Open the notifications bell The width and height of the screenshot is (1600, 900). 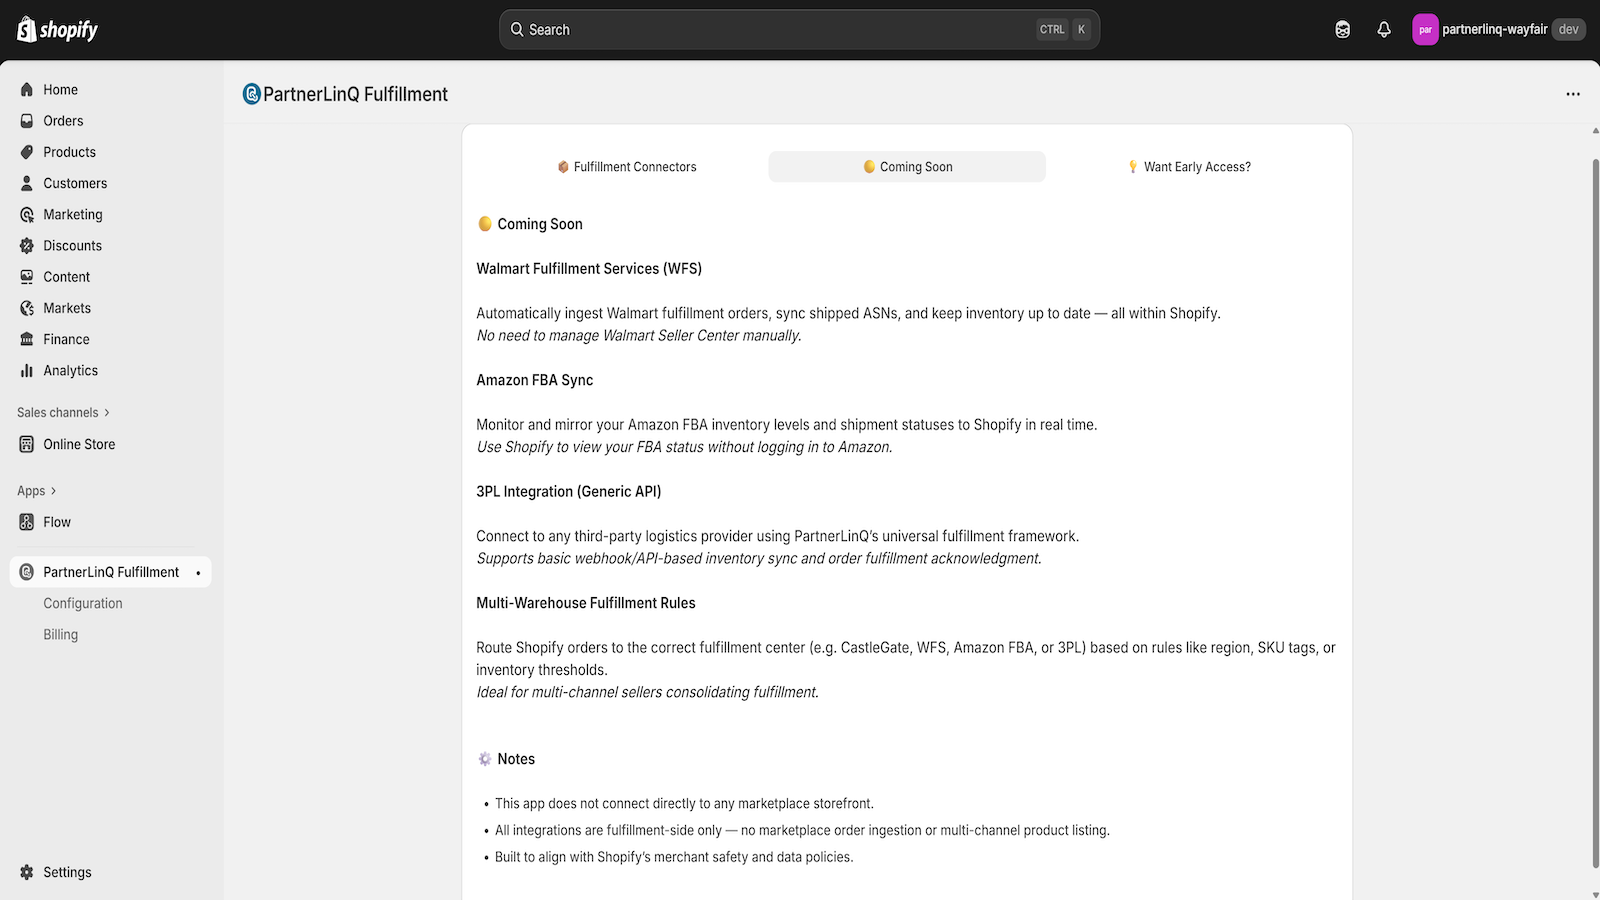click(1384, 29)
